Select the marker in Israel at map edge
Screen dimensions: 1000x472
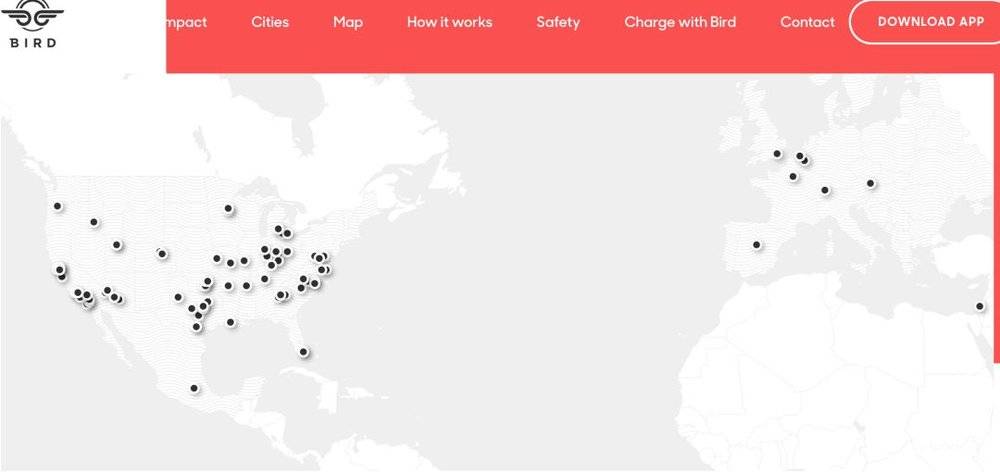click(980, 306)
